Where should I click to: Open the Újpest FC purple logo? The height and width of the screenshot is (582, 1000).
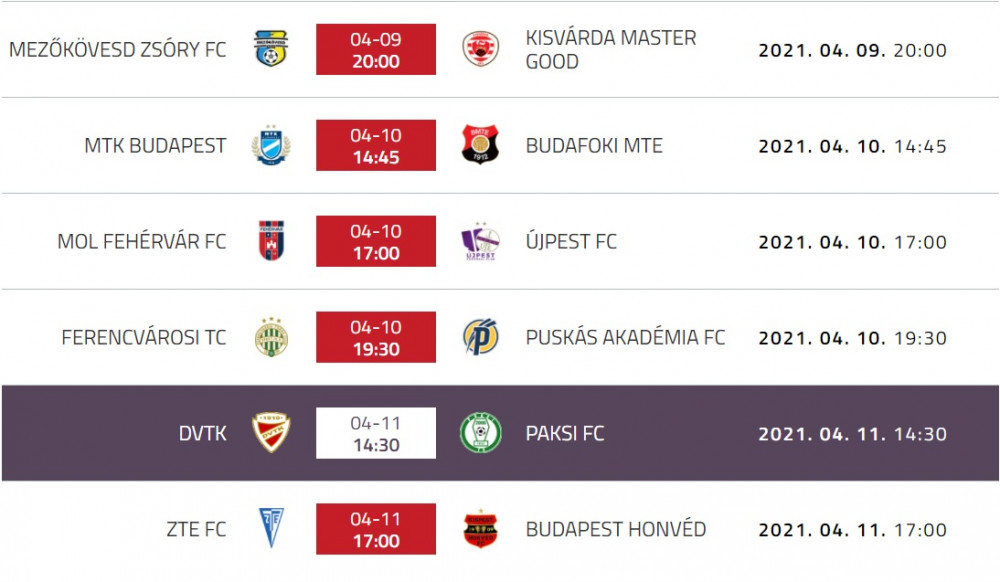480,241
